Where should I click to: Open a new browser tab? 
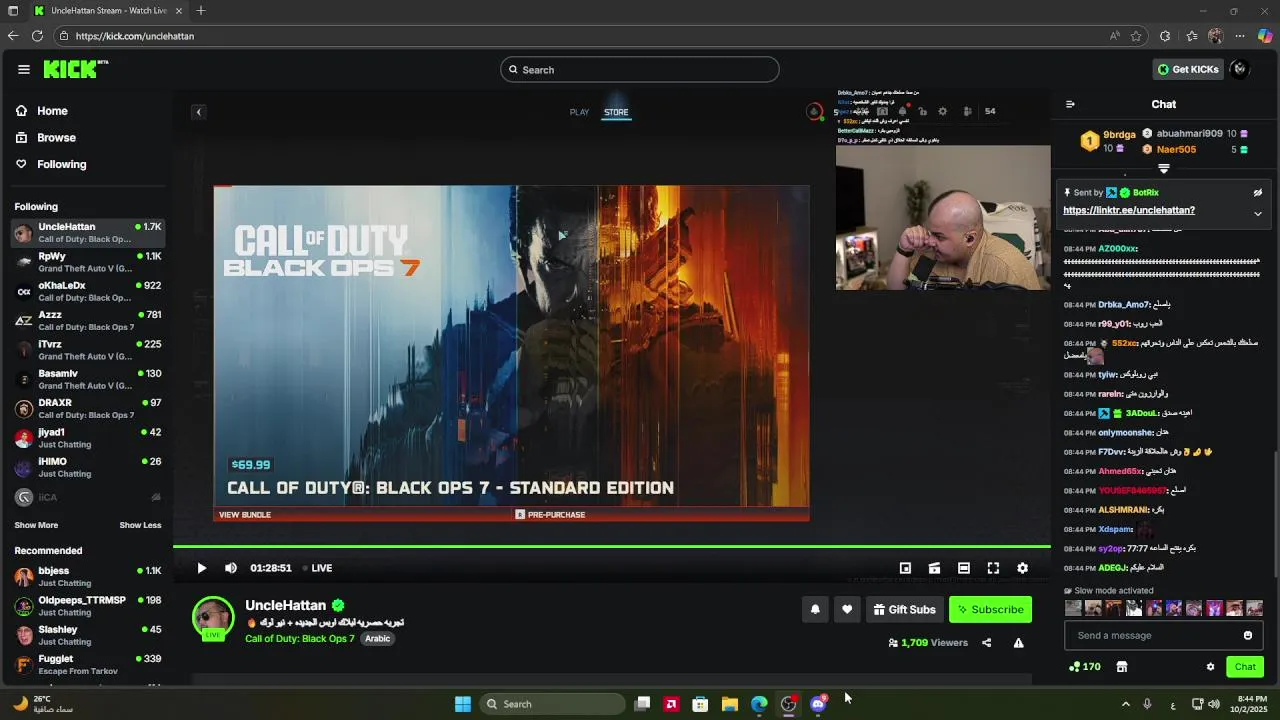[201, 11]
